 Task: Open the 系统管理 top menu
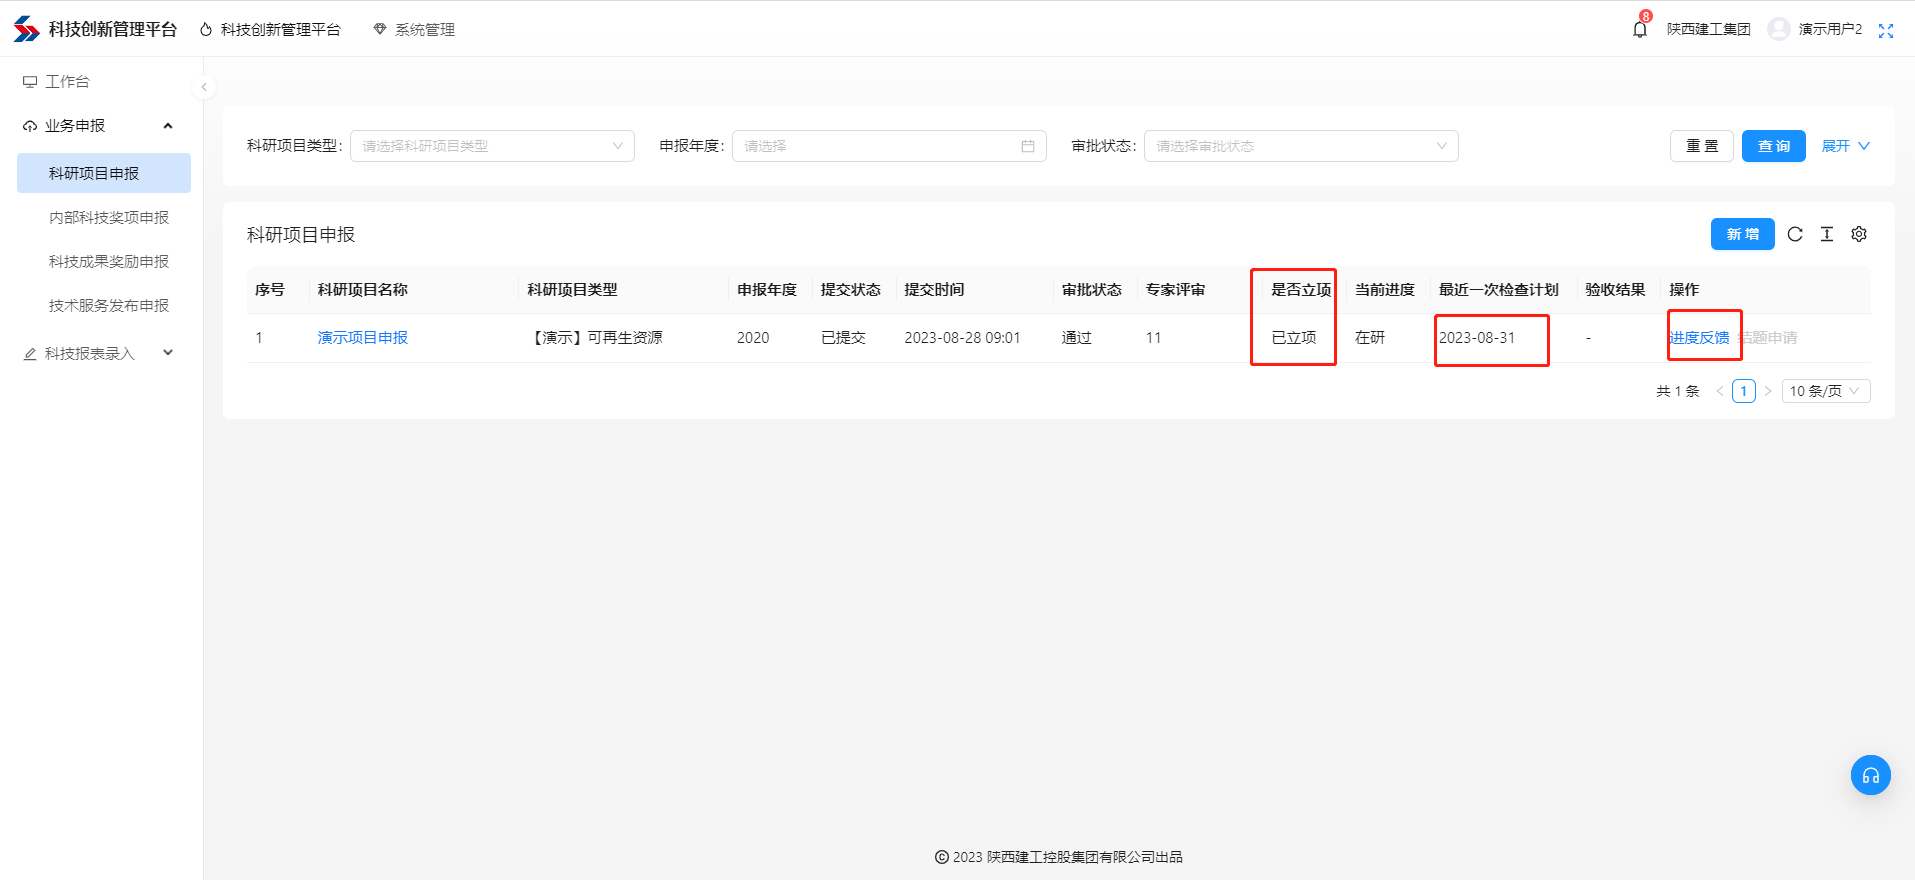414,30
